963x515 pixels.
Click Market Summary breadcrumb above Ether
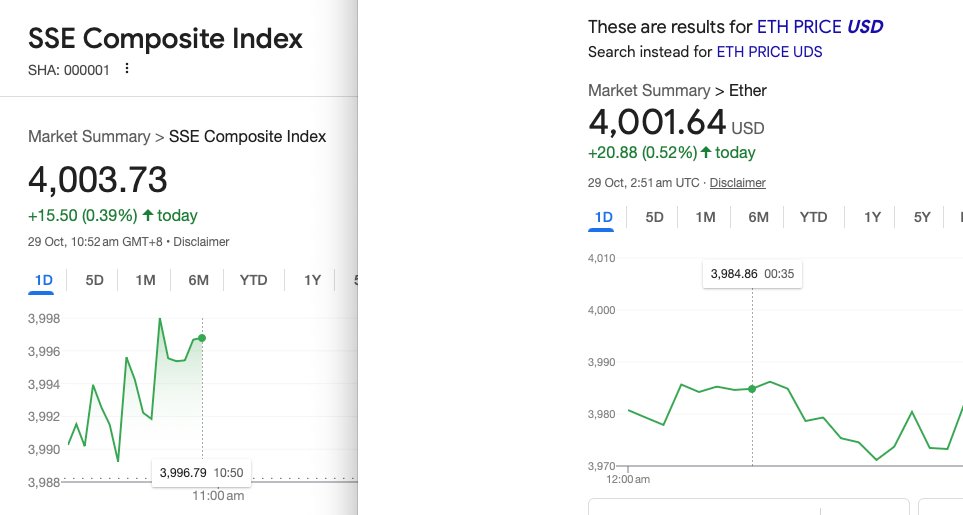click(649, 91)
